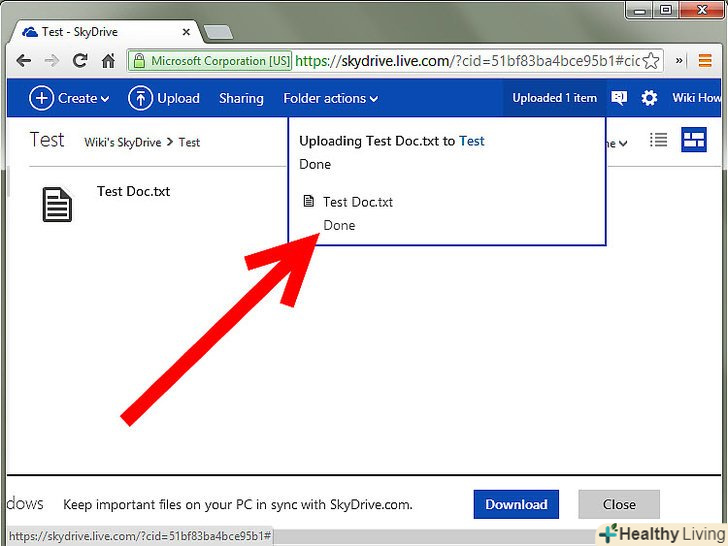This screenshot has height=546, width=728.
Task: Show hidden extensions via the double chevron
Action: point(679,60)
